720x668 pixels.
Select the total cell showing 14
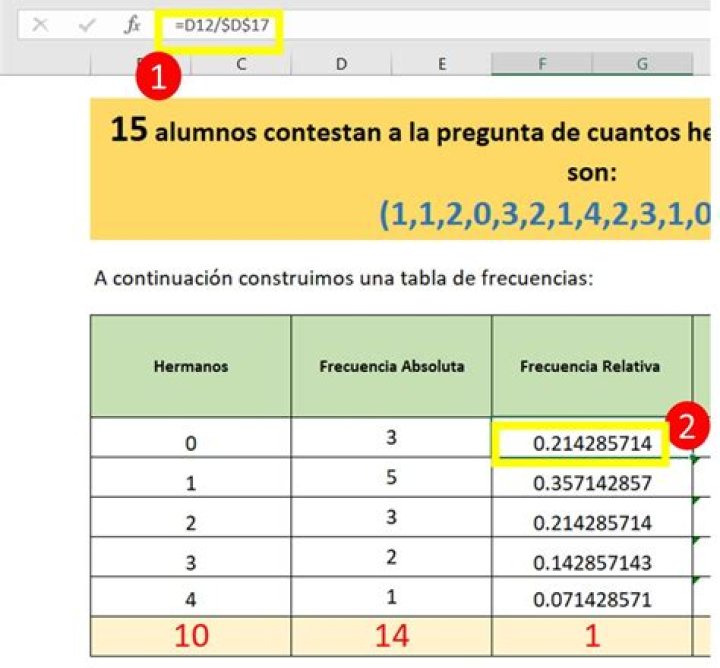coord(391,636)
